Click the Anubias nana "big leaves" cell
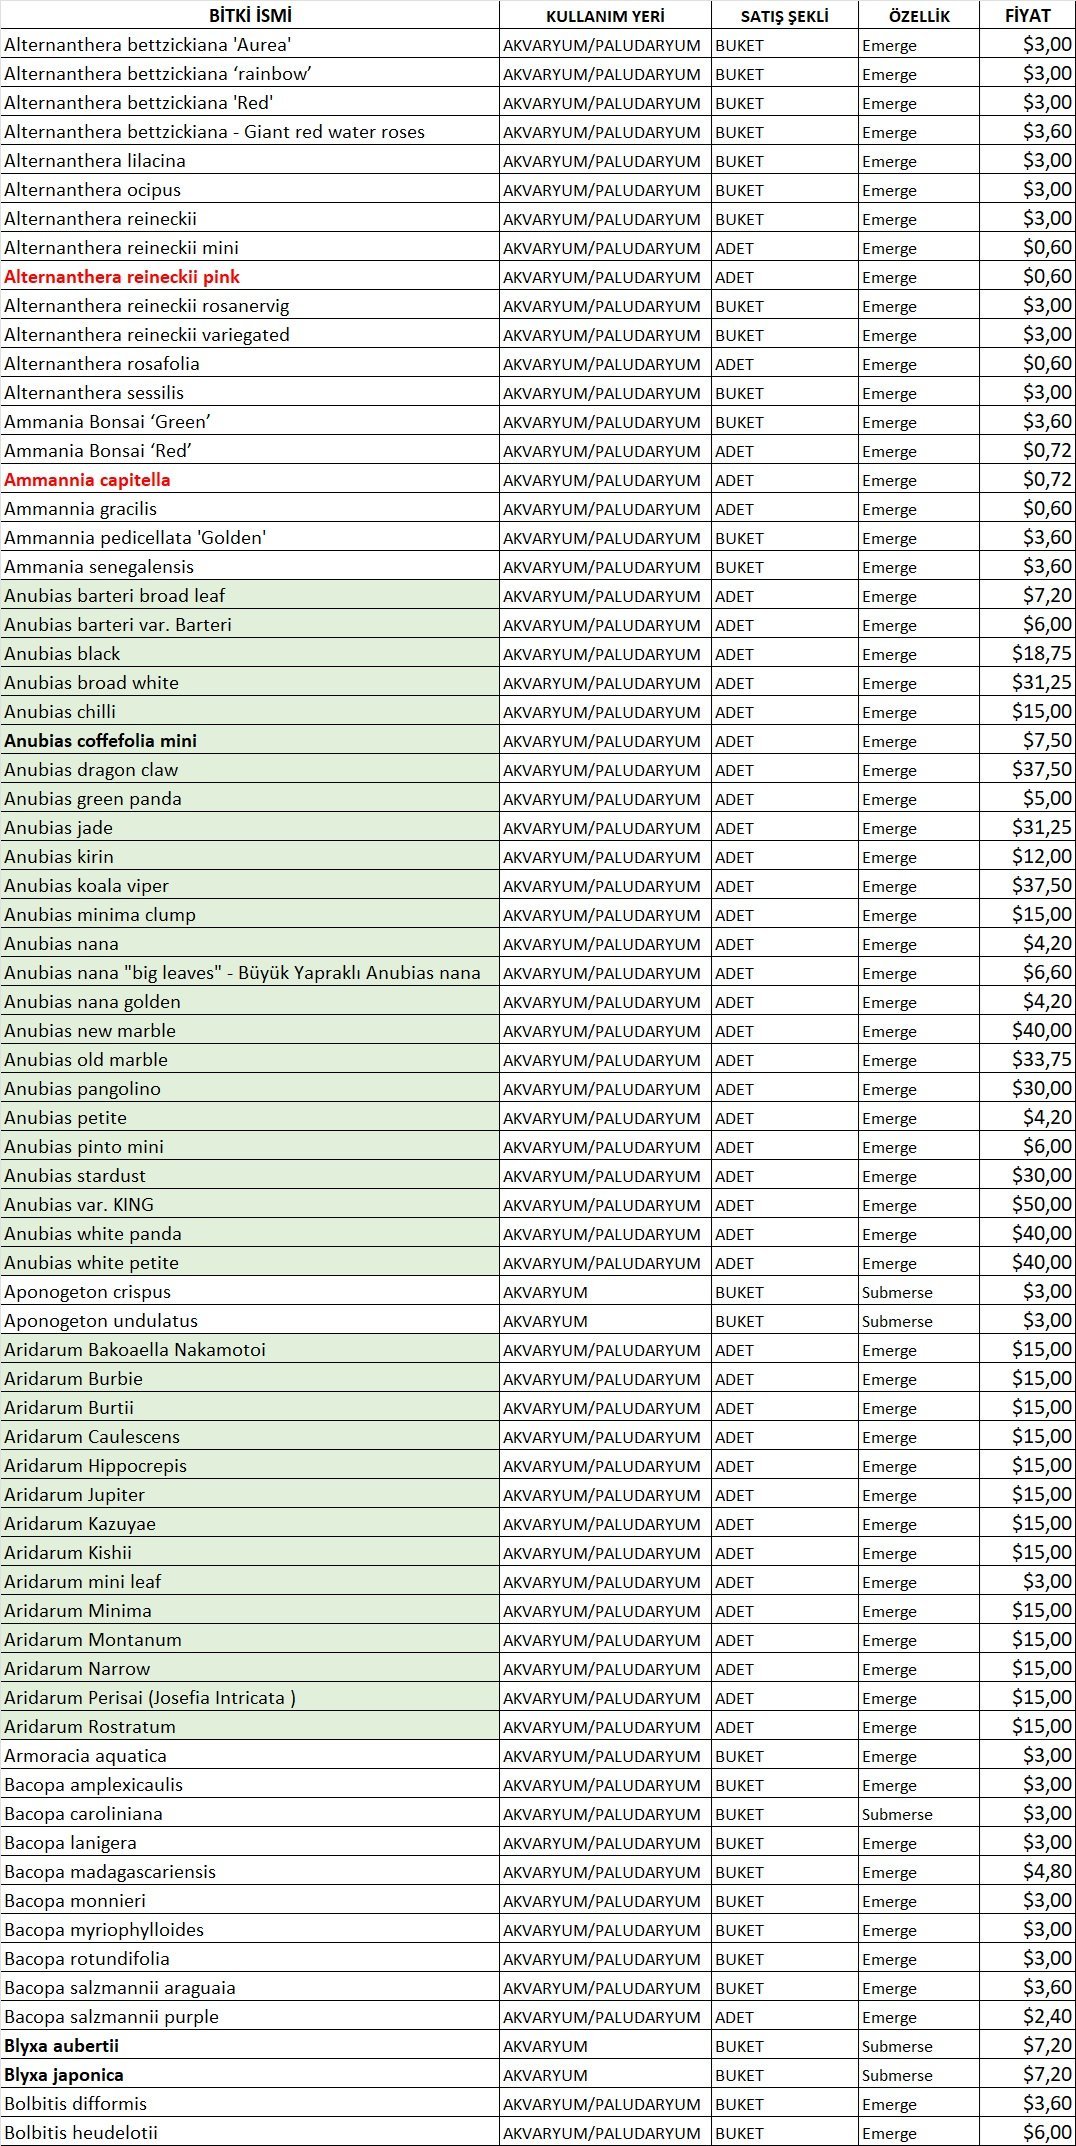Image resolution: width=1076 pixels, height=2146 pixels. 242,973
